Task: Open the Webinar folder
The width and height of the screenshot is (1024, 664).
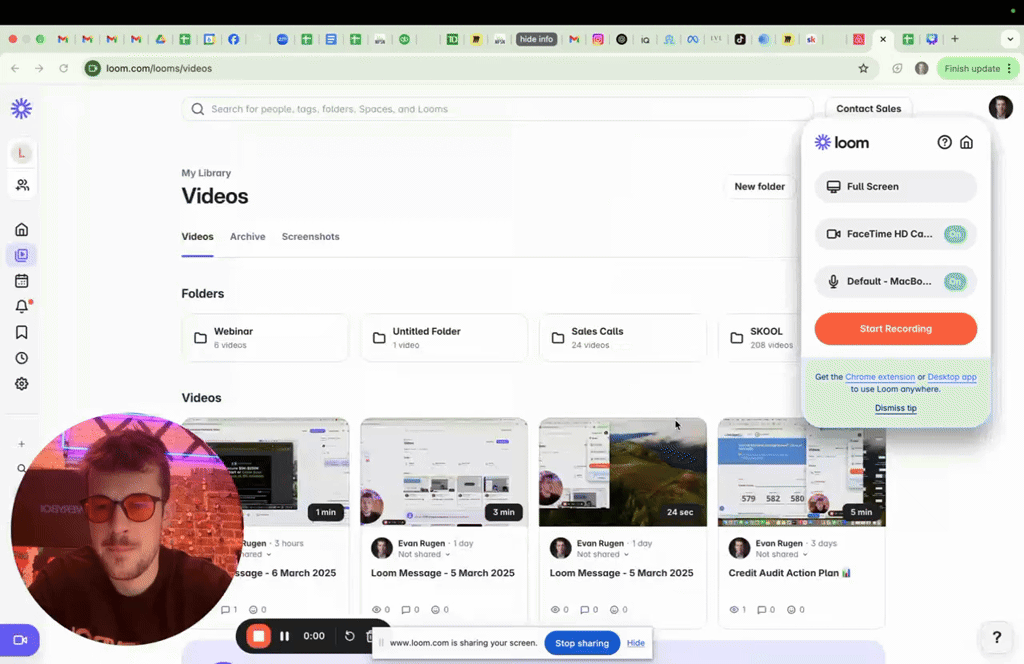Action: pyautogui.click(x=265, y=338)
